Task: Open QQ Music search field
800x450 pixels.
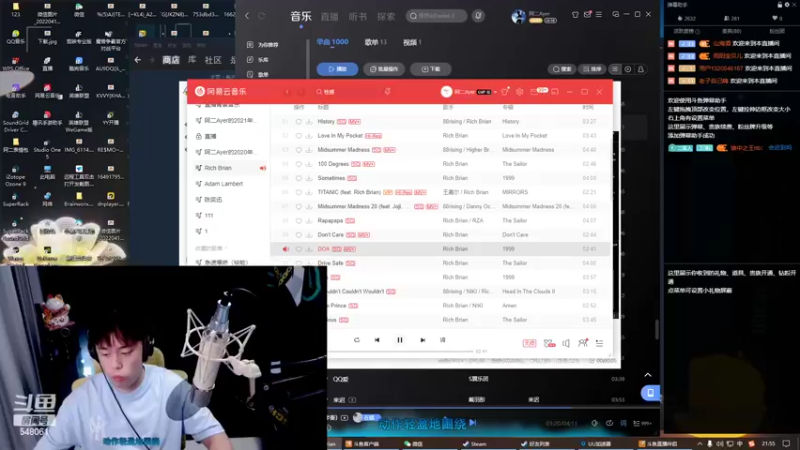Action: tap(436, 16)
